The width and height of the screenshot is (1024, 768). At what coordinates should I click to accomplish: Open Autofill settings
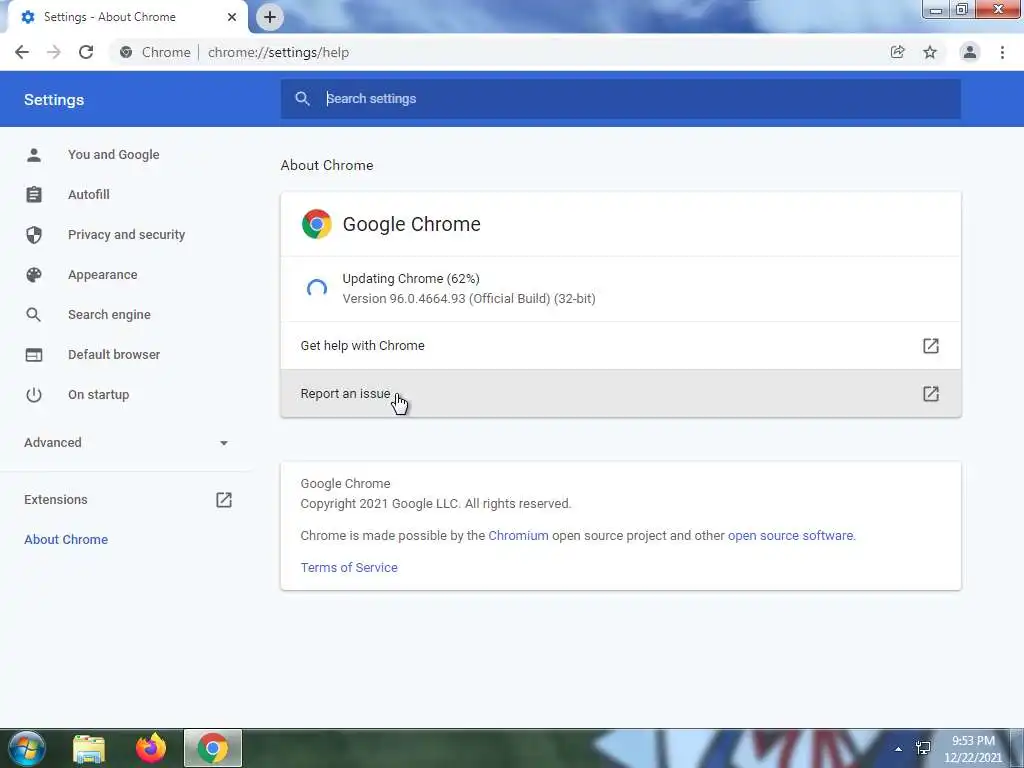pyautogui.click(x=89, y=195)
